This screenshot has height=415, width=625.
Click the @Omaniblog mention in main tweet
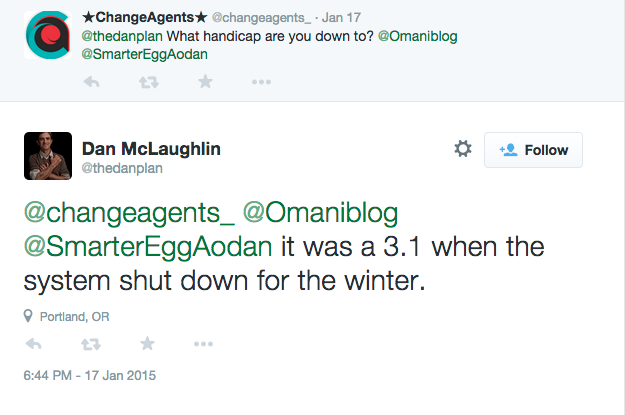pos(322,213)
